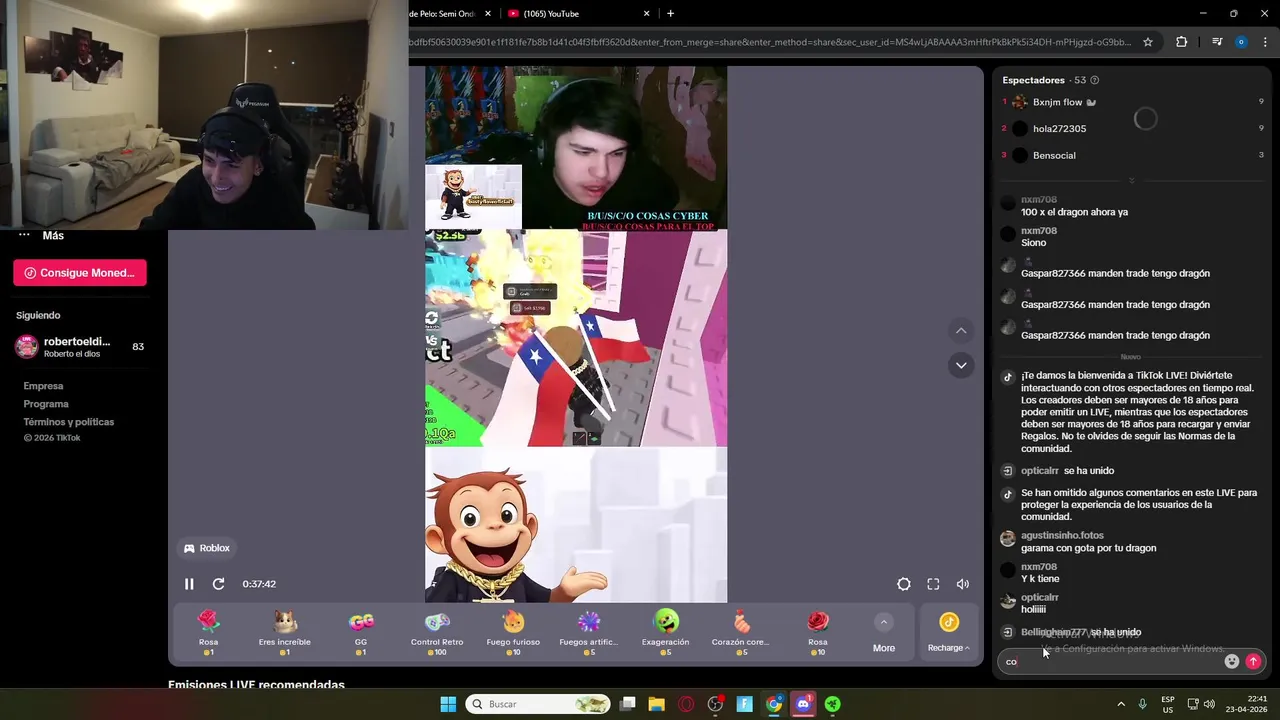Screen dimensions: 1280x720
Task: Open Task View in taskbar
Action: [627, 704]
